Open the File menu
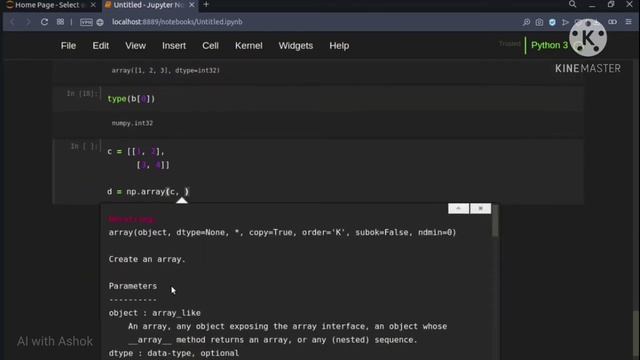The height and width of the screenshot is (360, 640). pos(68,46)
